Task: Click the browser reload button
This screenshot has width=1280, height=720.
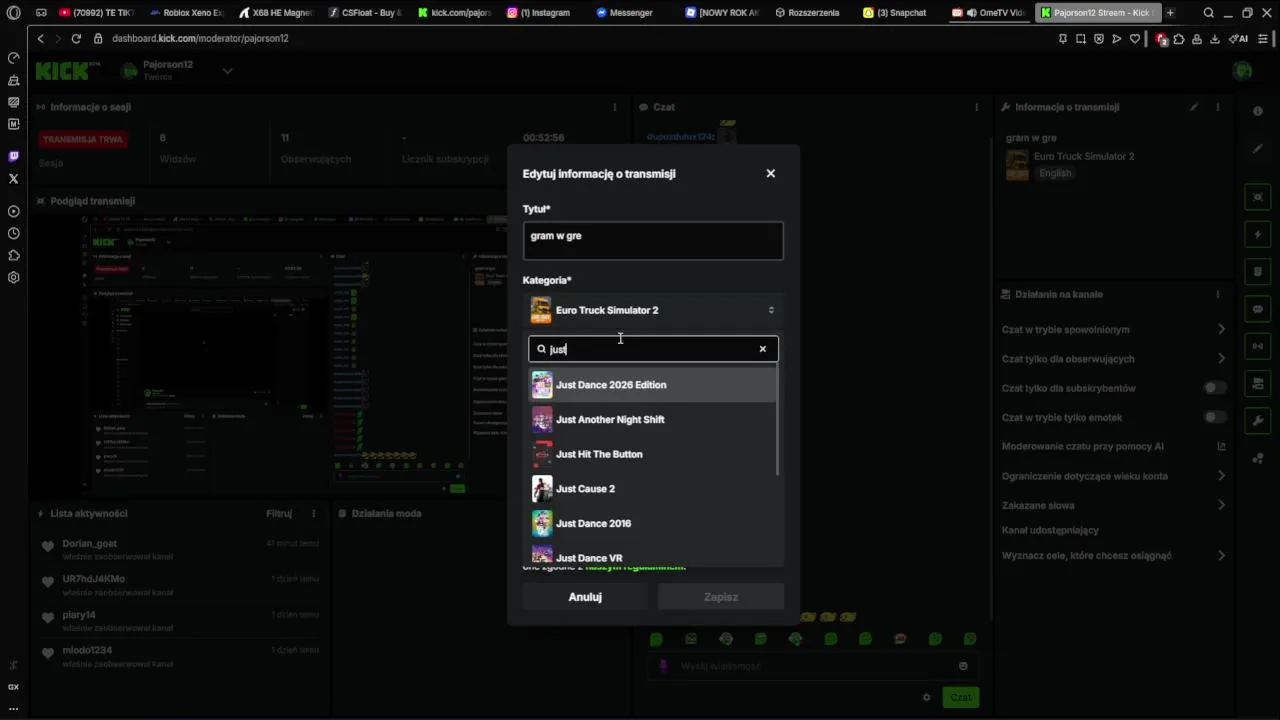Action: tap(76, 38)
